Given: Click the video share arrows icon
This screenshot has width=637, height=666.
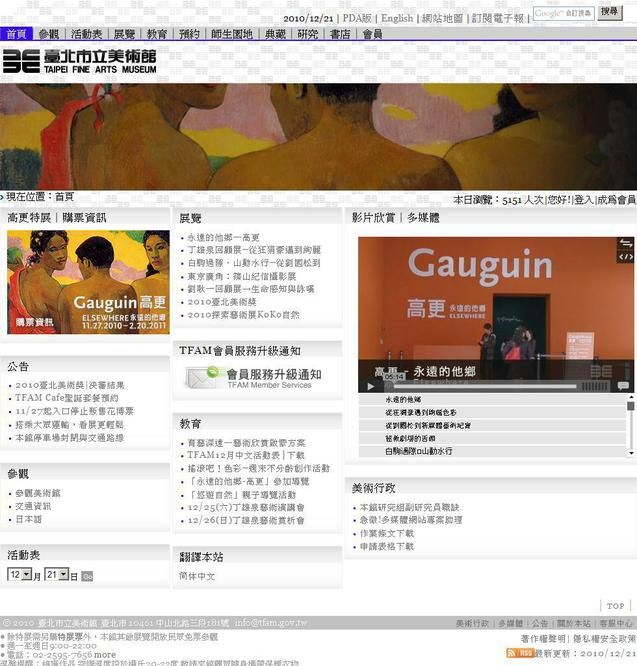Looking at the screenshot, I should [626, 243].
